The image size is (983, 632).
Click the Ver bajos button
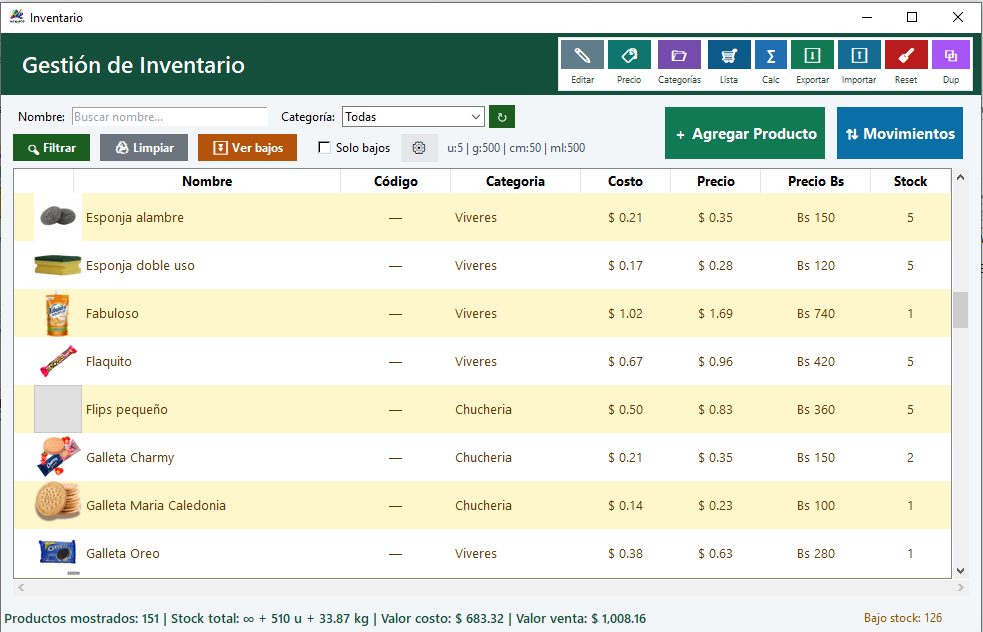pyautogui.click(x=247, y=148)
